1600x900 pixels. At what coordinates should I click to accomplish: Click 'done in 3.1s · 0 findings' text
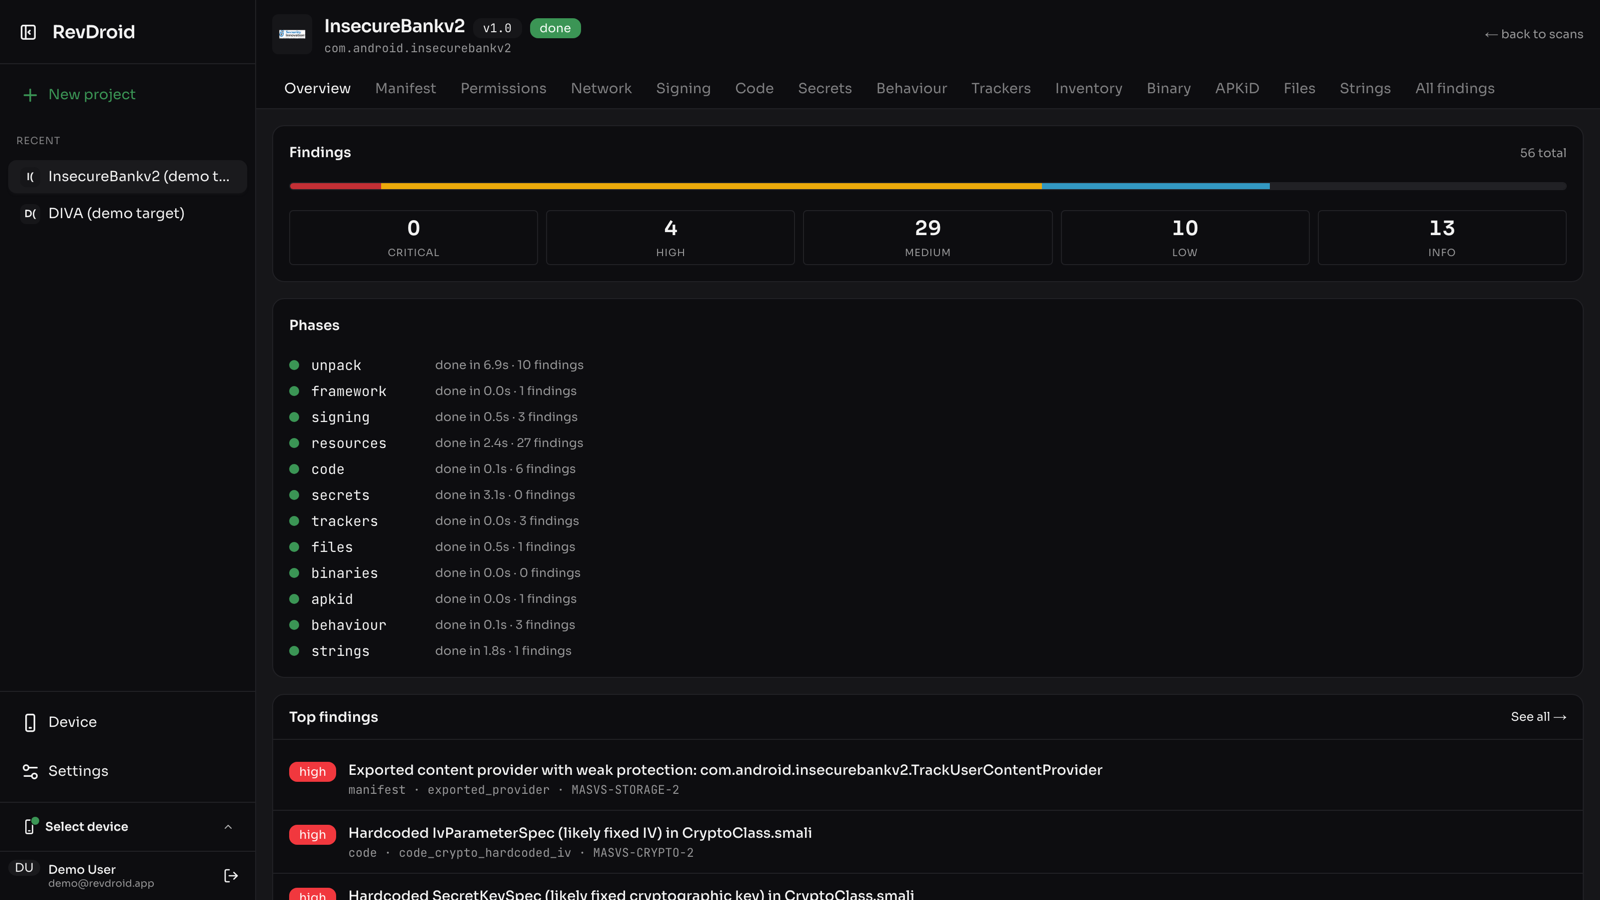505,495
